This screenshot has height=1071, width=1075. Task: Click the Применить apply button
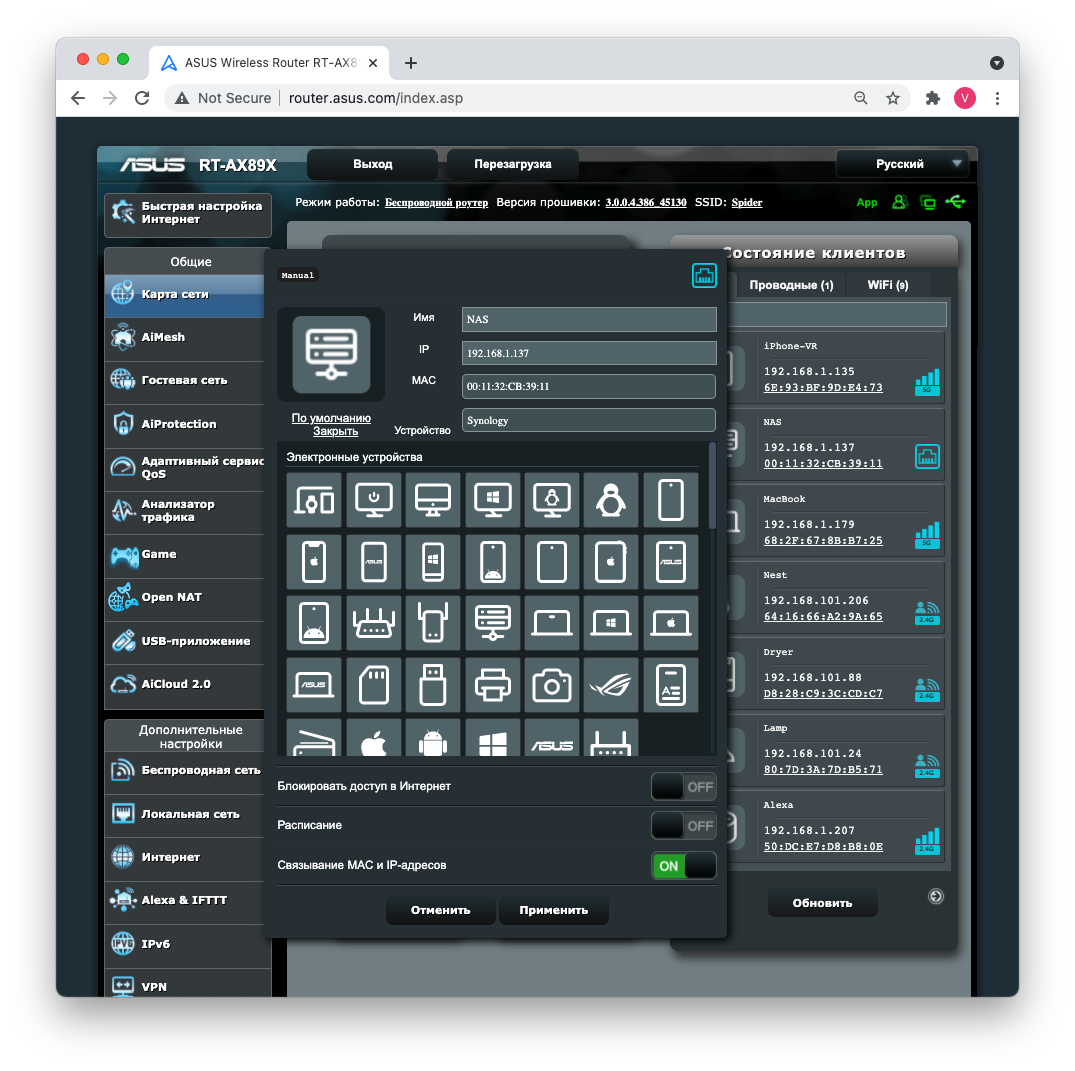pos(554,910)
